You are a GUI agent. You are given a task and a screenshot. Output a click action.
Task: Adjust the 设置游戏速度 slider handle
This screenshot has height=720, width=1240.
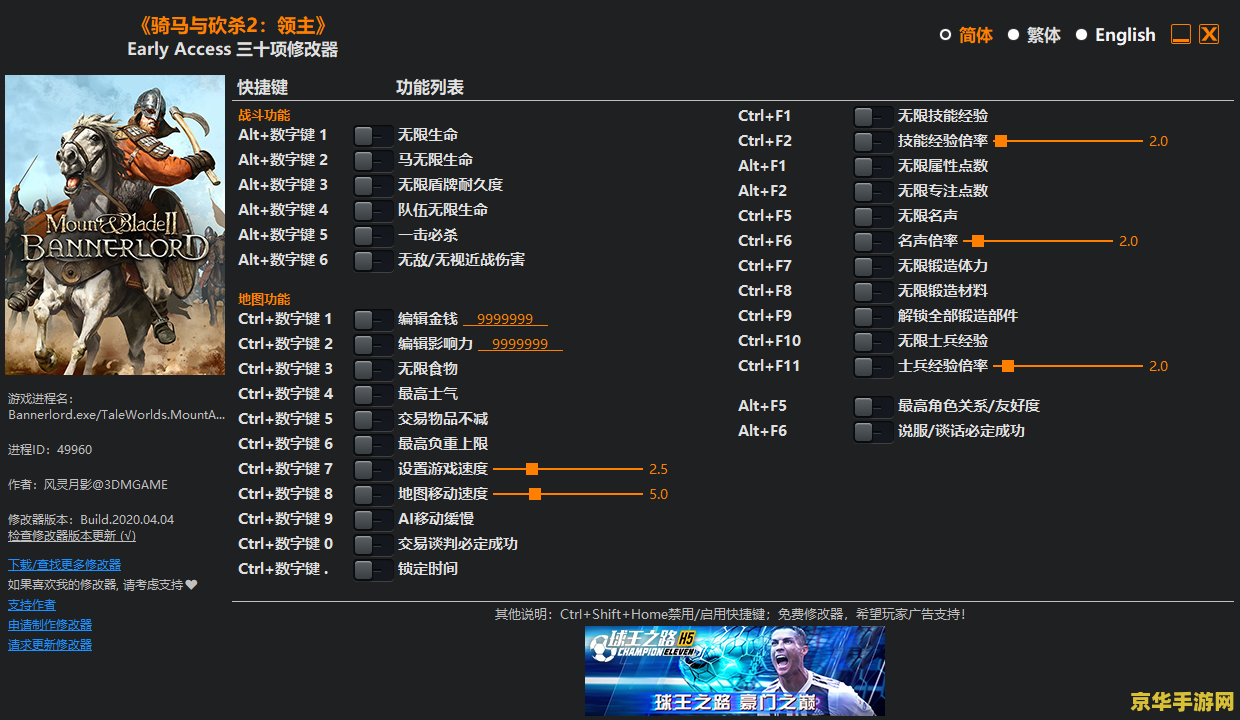[532, 469]
